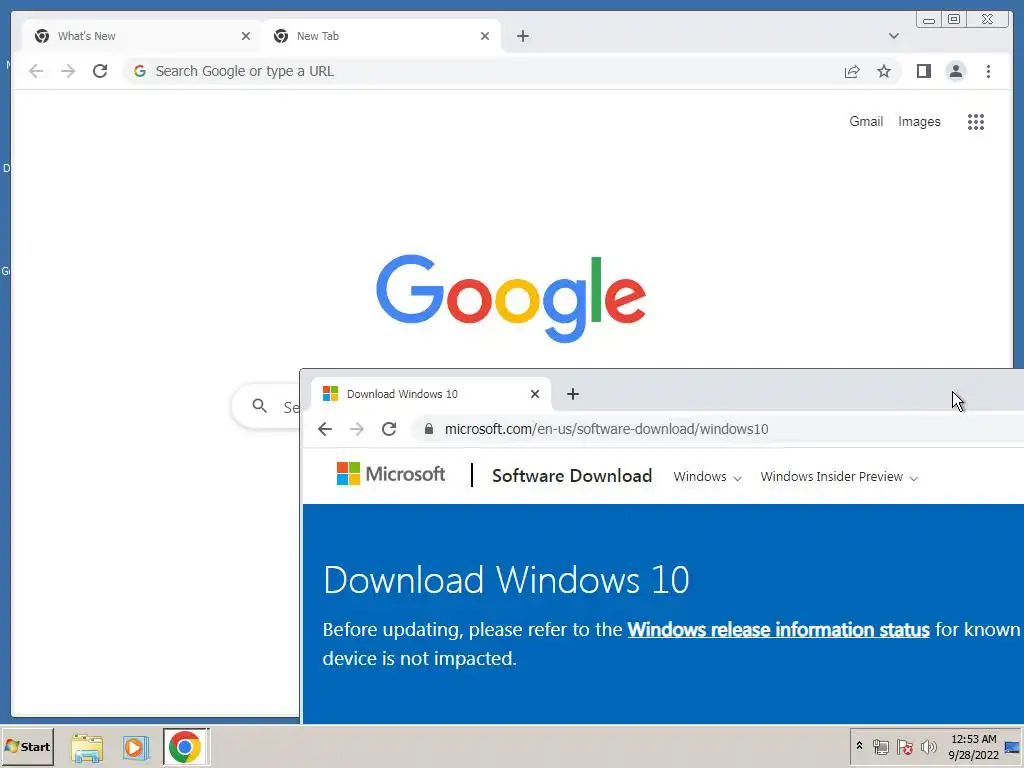
Task: Click the Google logo on New Tab
Action: pos(511,298)
